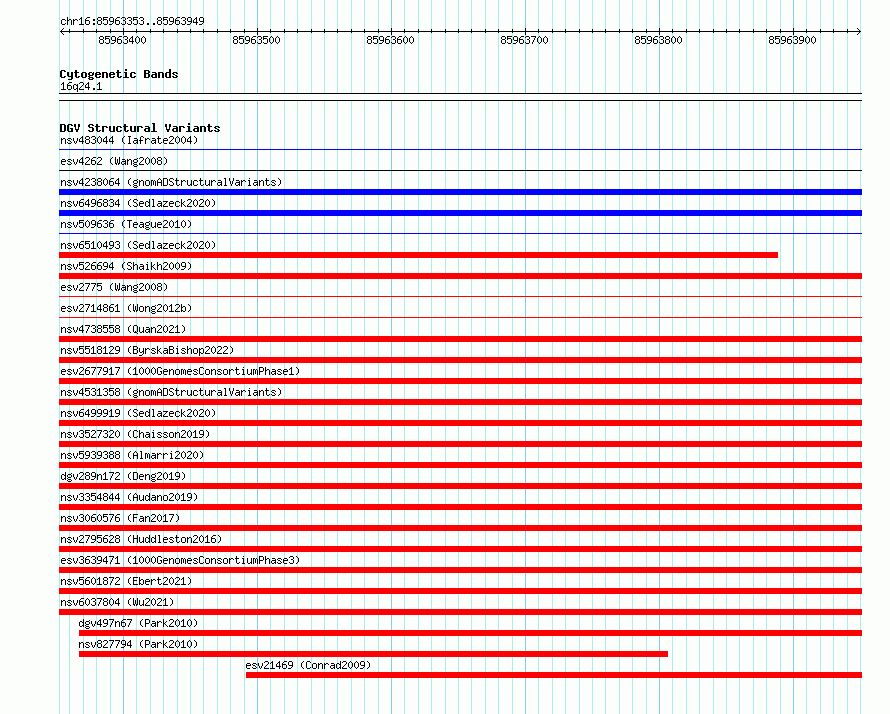The image size is (890, 714).
Task: Click the red bar under dgv497n67 (Park2010)
Action: coord(471,633)
